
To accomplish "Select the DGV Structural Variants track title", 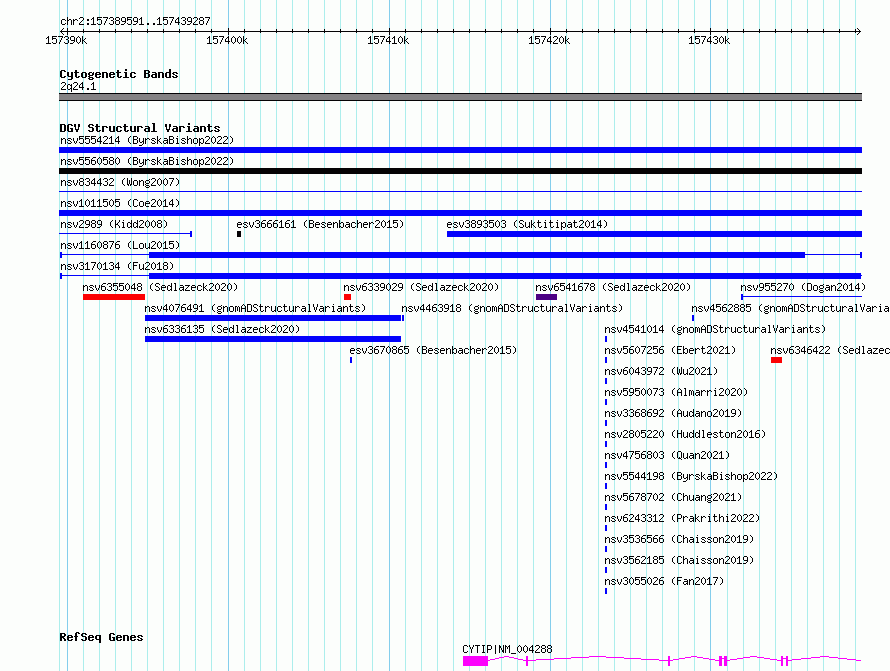I will click(140, 128).
